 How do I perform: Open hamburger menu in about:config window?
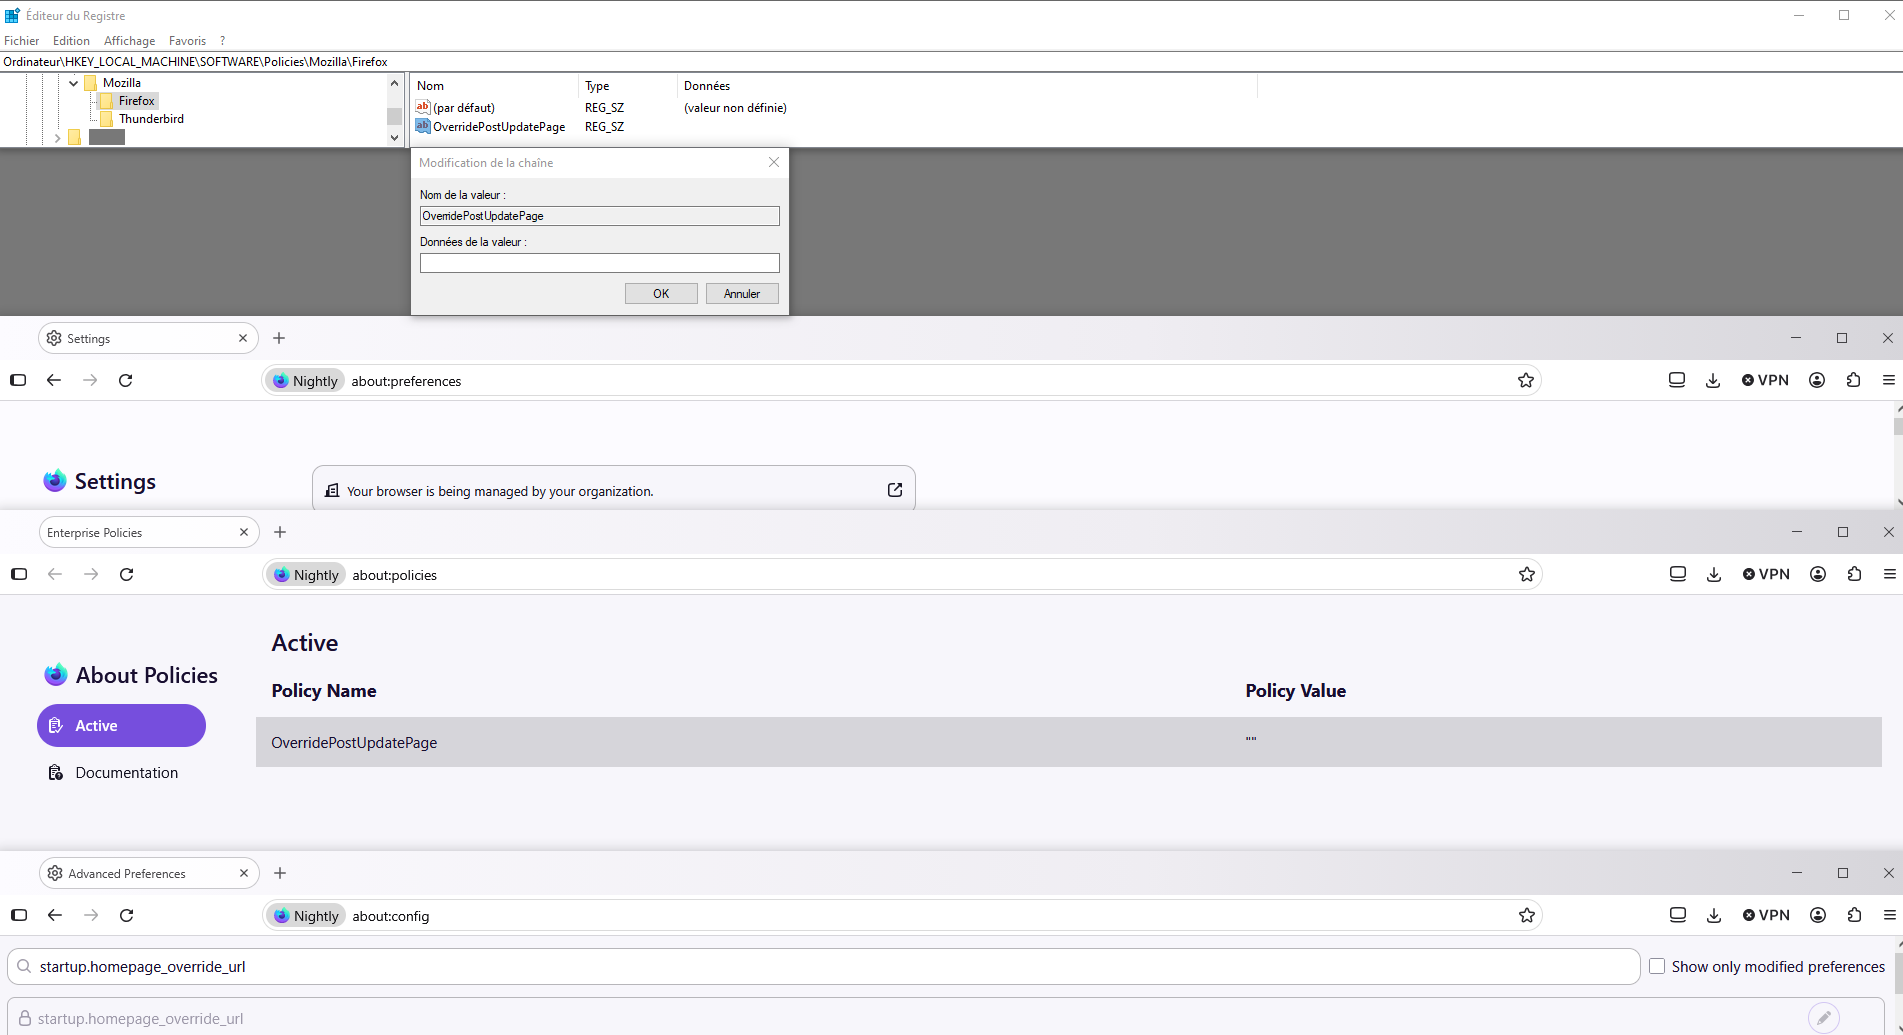[x=1890, y=915]
